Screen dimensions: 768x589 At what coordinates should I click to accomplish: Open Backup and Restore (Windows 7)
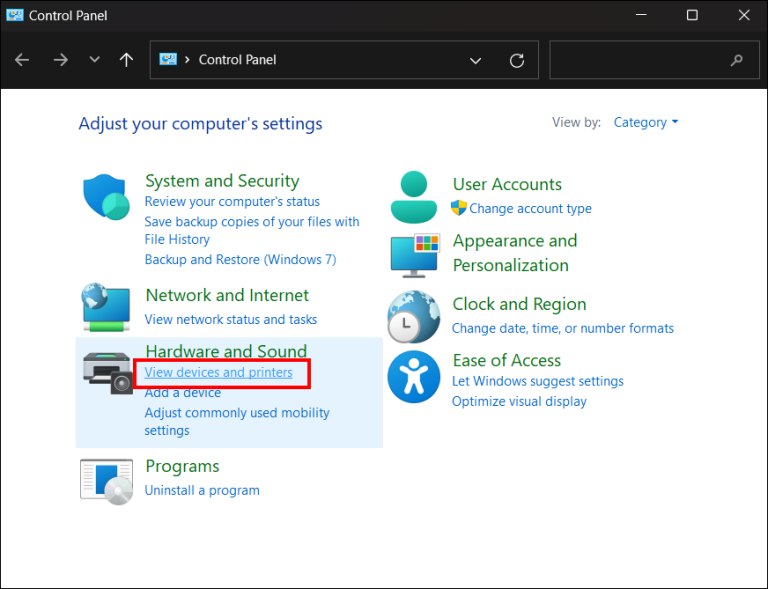pos(240,259)
